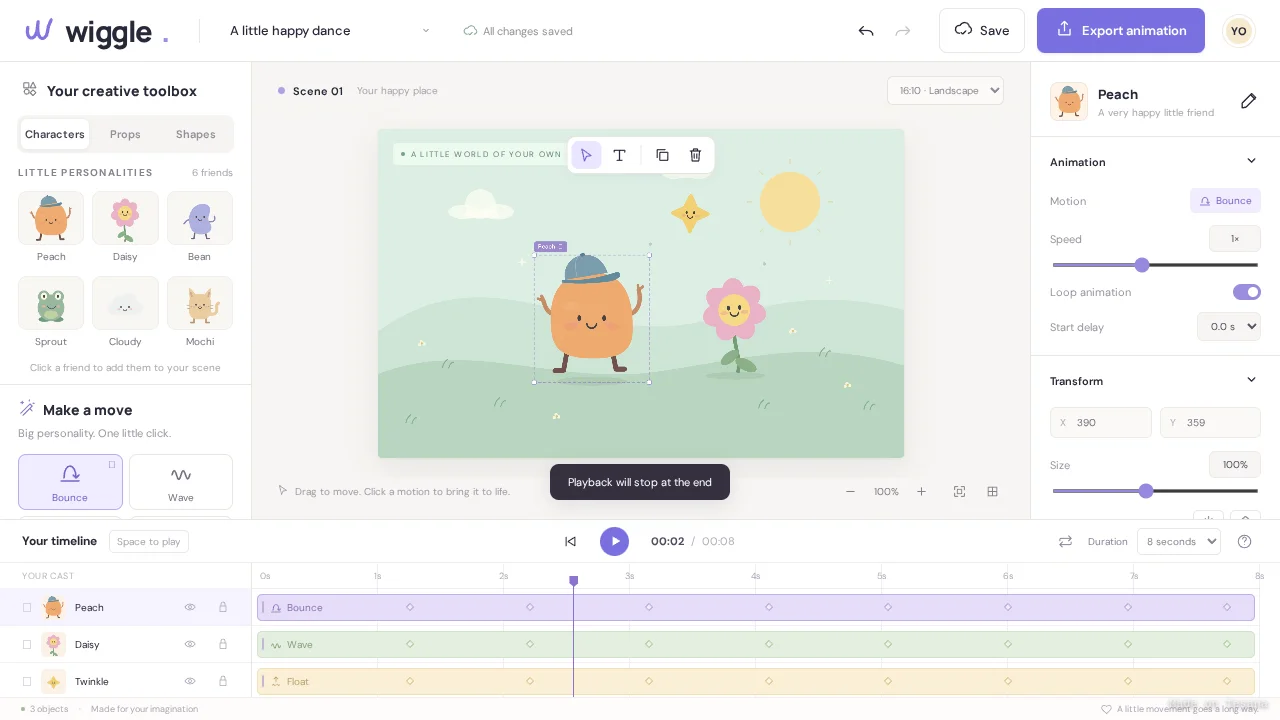Viewport: 1280px width, 720px height.
Task: Open the Start delay dropdown
Action: coord(1228,326)
